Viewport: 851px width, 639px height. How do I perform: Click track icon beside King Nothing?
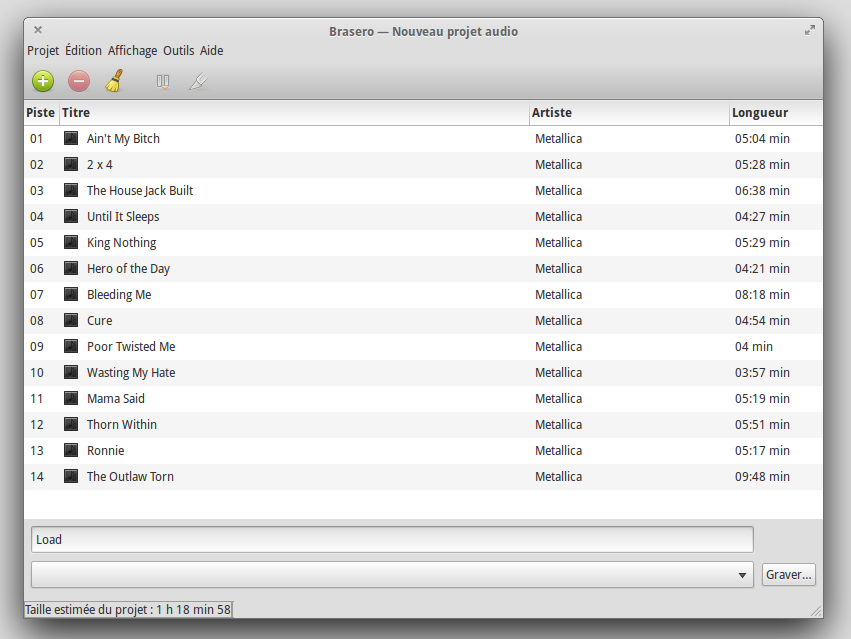[x=71, y=242]
